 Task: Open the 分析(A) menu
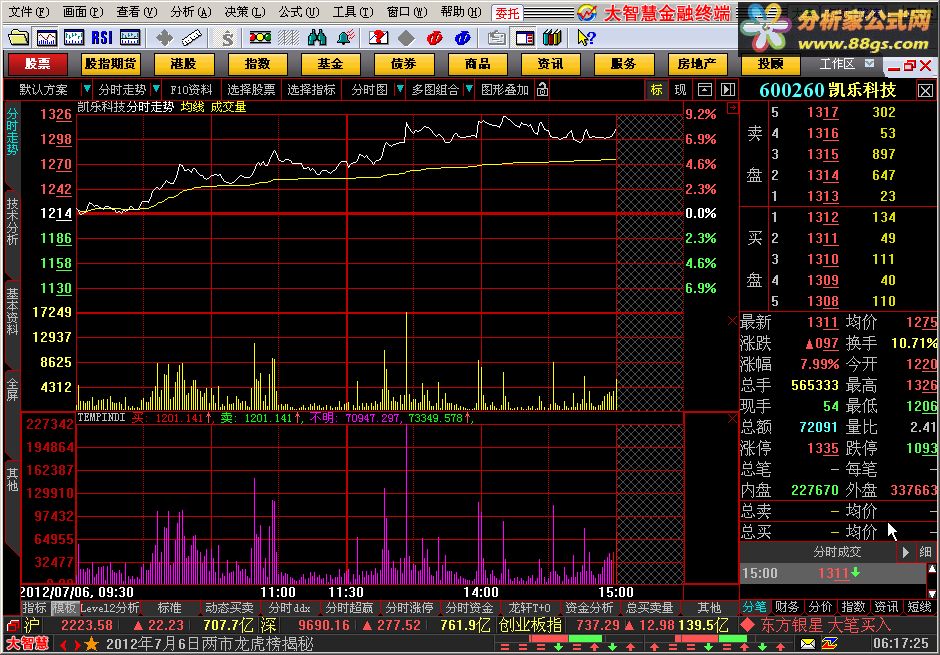pos(191,12)
